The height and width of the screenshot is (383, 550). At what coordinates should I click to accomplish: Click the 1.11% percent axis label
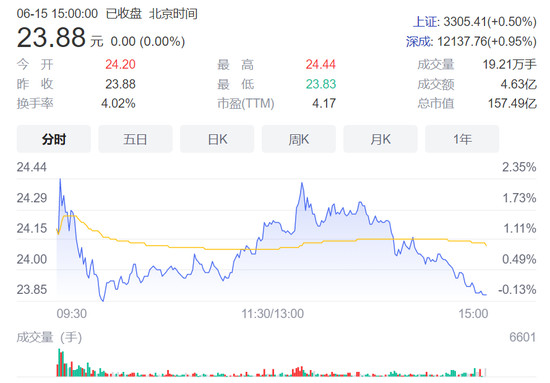[519, 228]
